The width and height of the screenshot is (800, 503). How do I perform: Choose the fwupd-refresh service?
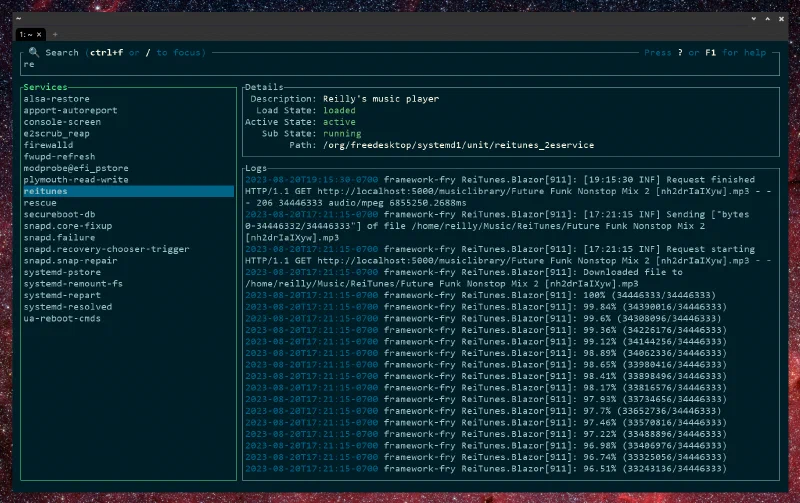click(x=59, y=157)
